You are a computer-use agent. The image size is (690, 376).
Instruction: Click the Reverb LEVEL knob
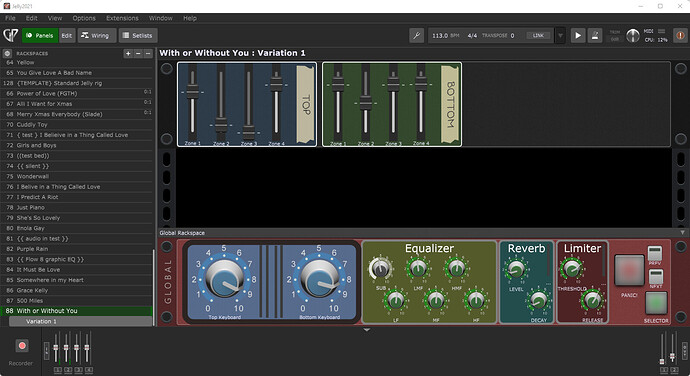[x=516, y=269]
